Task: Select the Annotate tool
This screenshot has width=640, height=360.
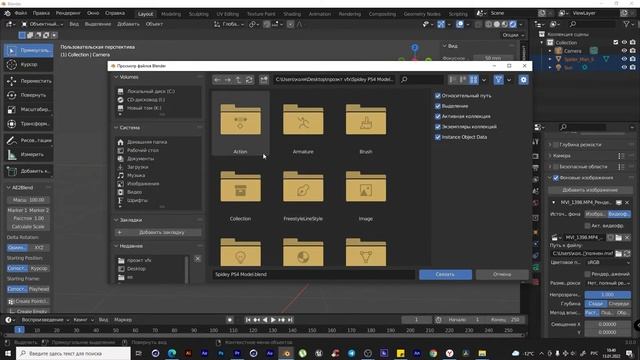Action: [x=29, y=140]
